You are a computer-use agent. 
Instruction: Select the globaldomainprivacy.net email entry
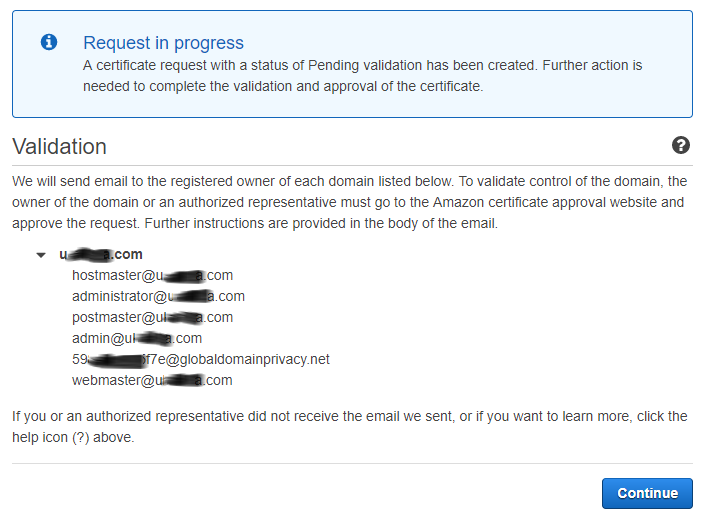[200, 359]
